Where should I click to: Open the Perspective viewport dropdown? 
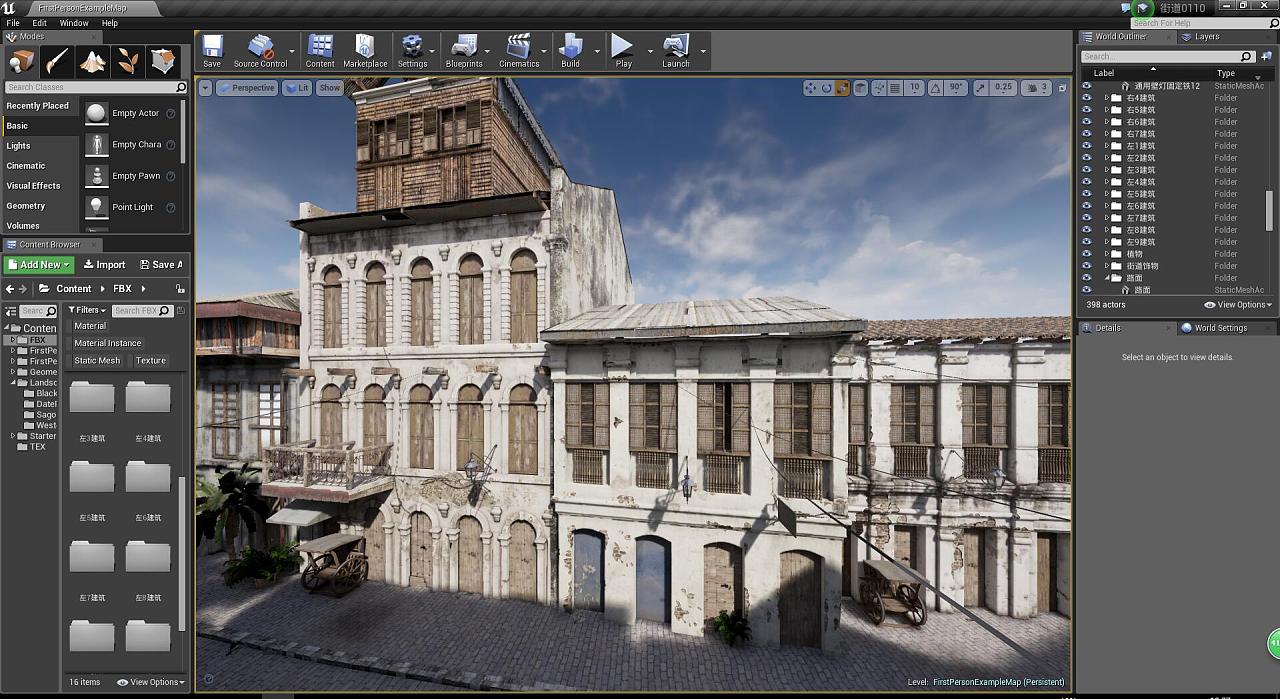click(x=247, y=88)
